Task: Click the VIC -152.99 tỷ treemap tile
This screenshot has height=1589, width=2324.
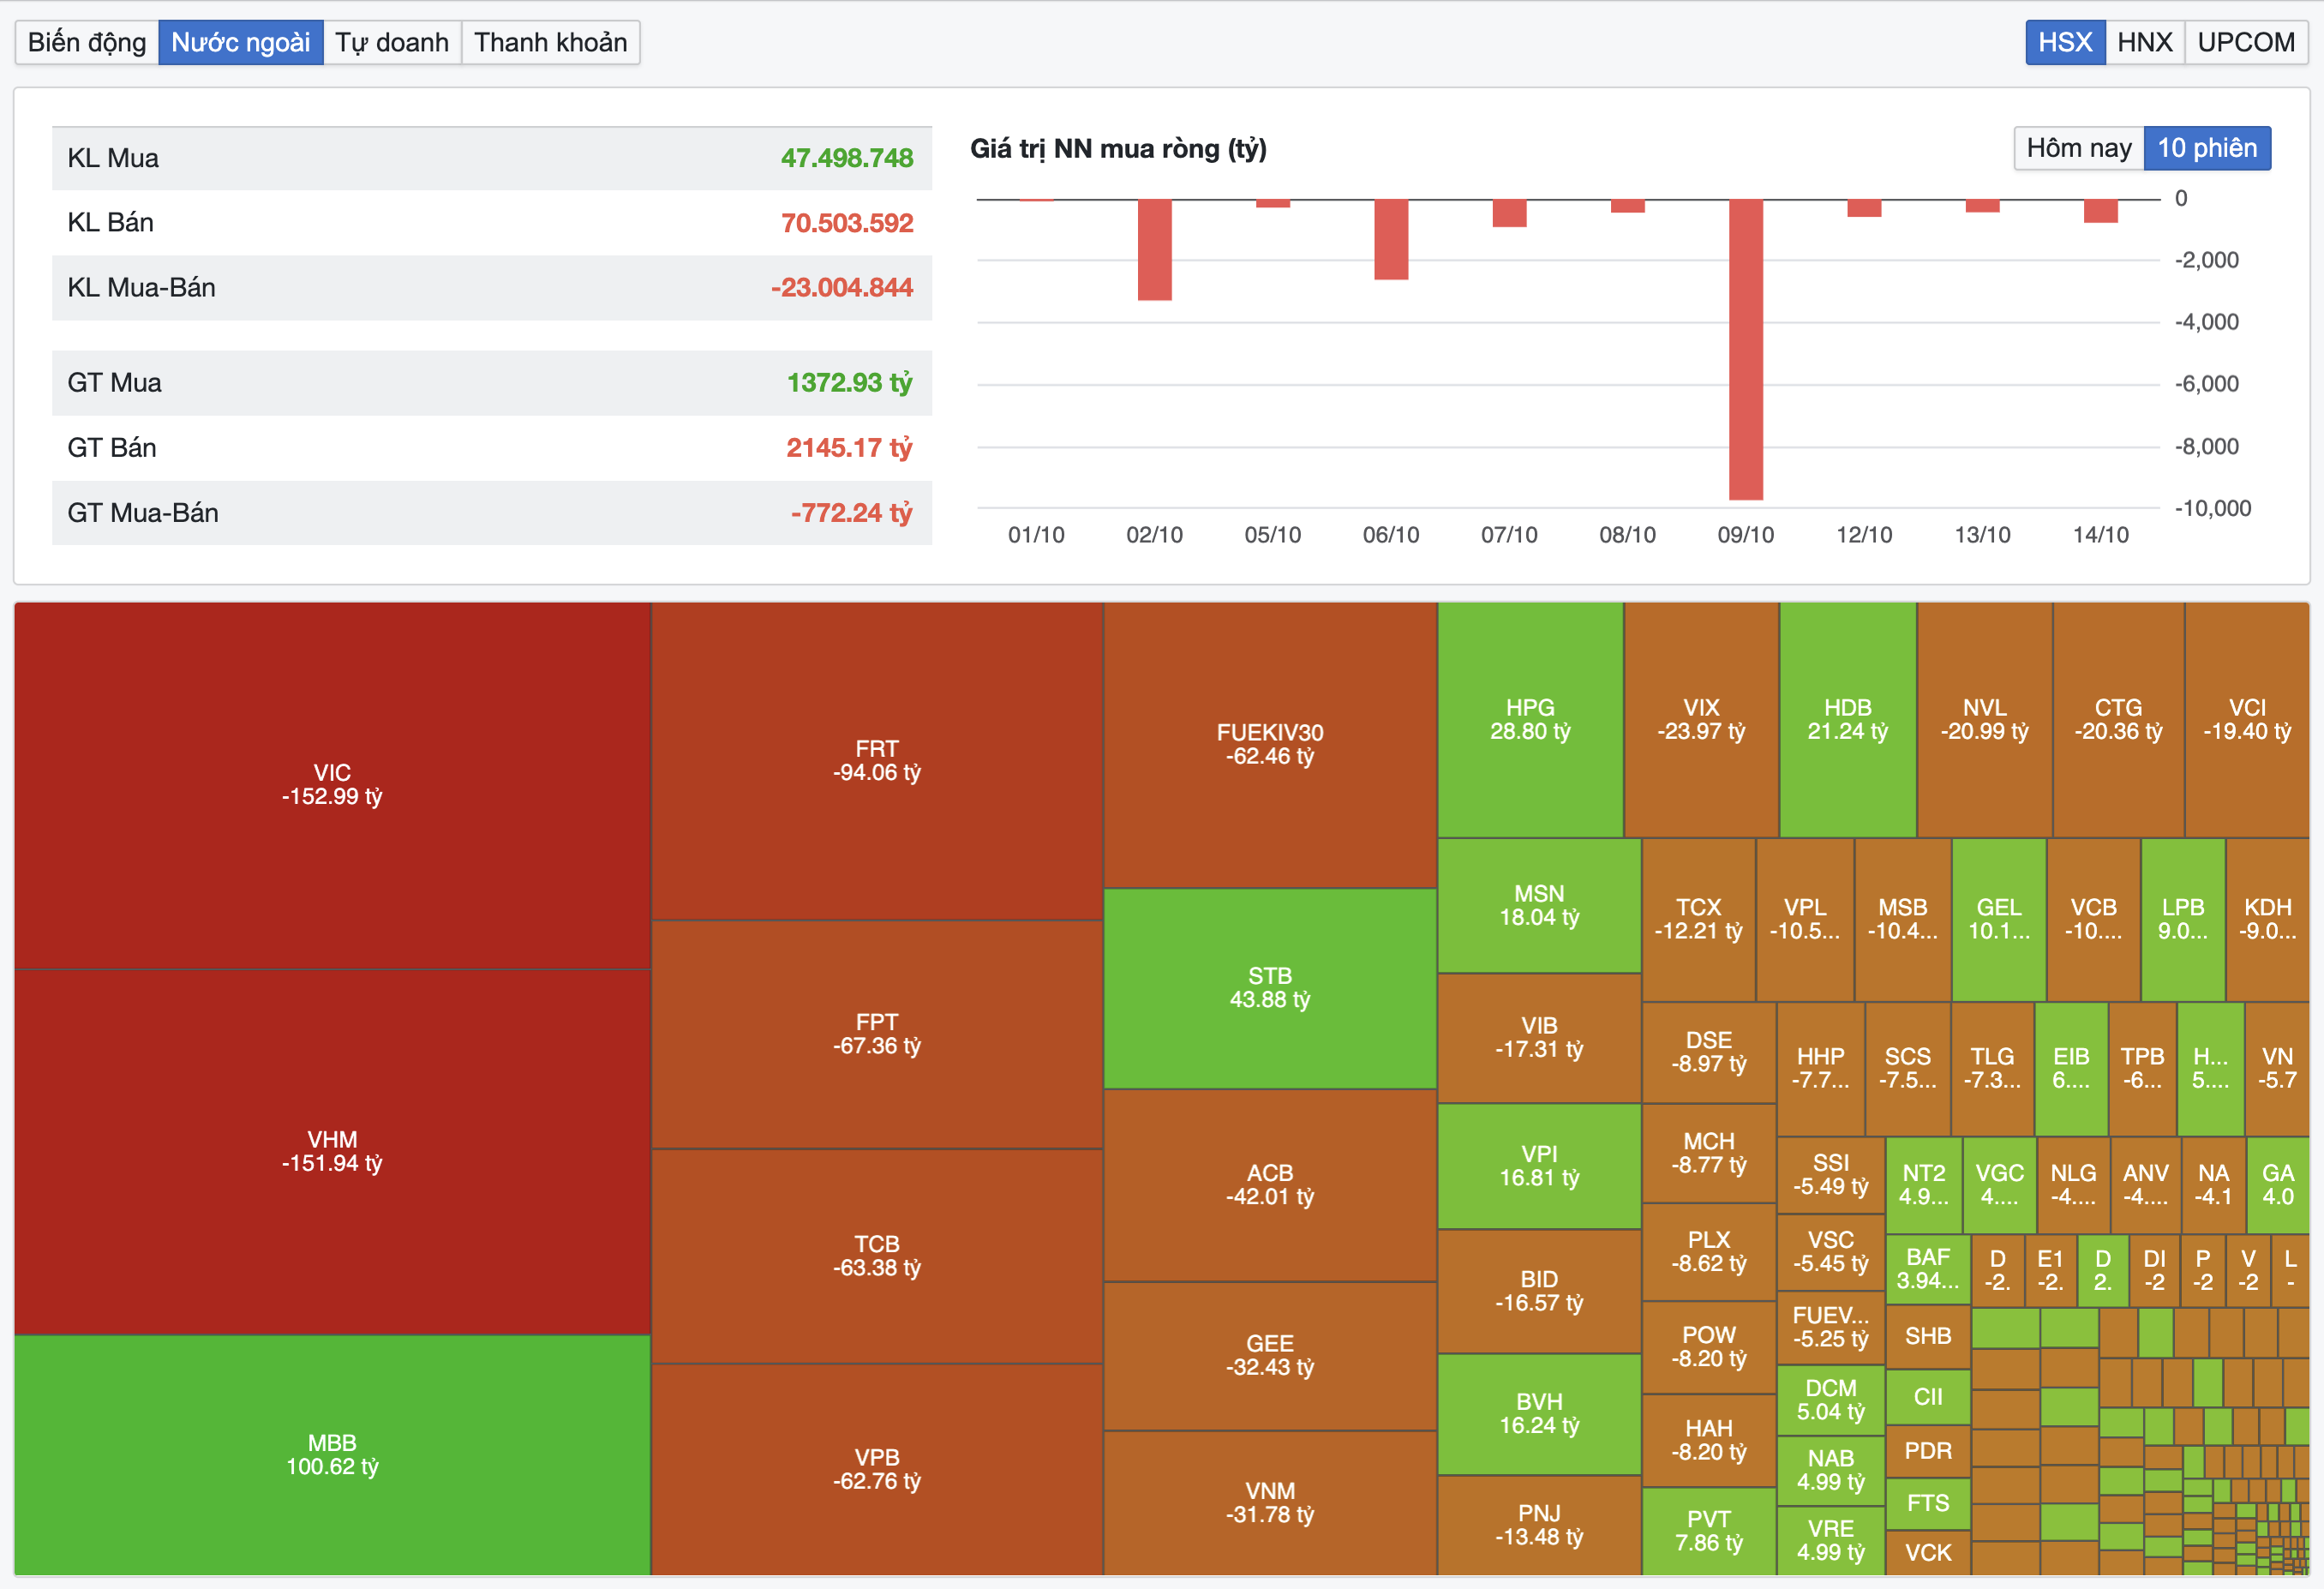Action: click(332, 785)
